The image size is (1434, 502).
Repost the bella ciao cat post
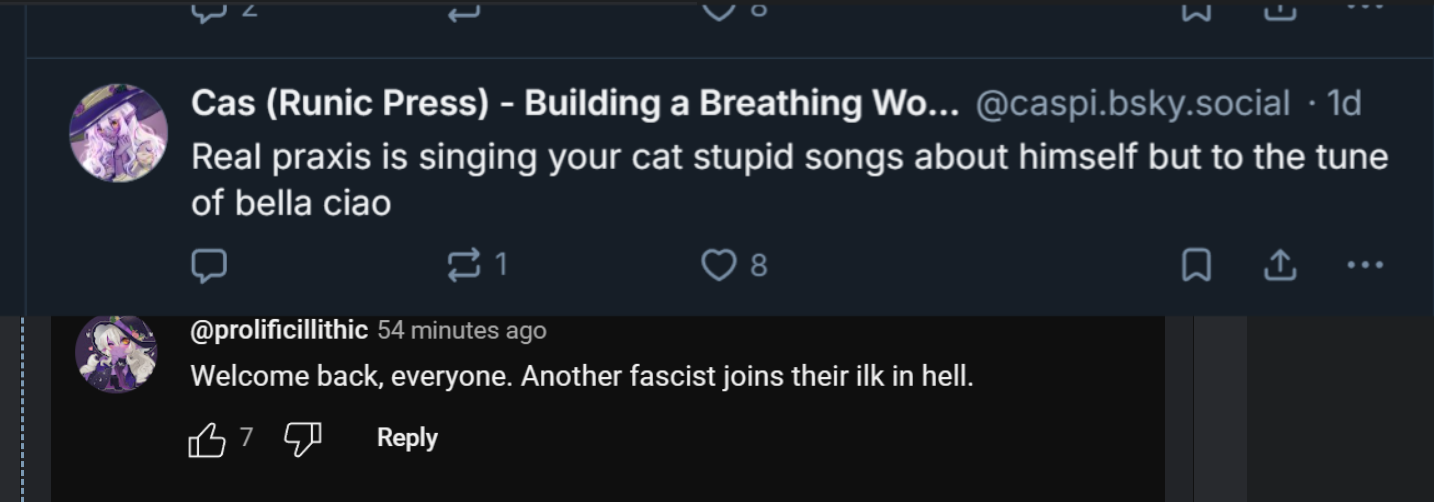463,265
